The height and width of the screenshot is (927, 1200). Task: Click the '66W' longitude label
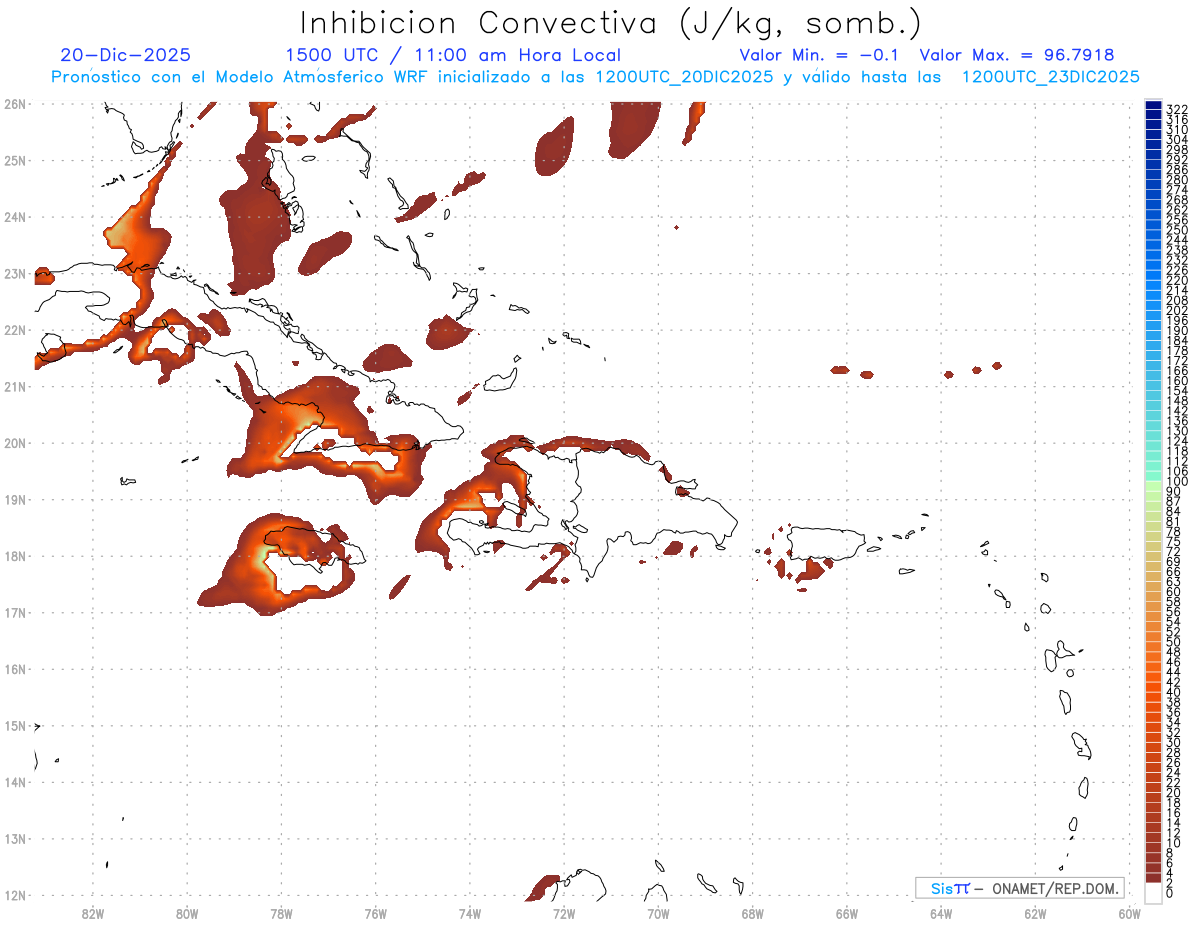[847, 913]
